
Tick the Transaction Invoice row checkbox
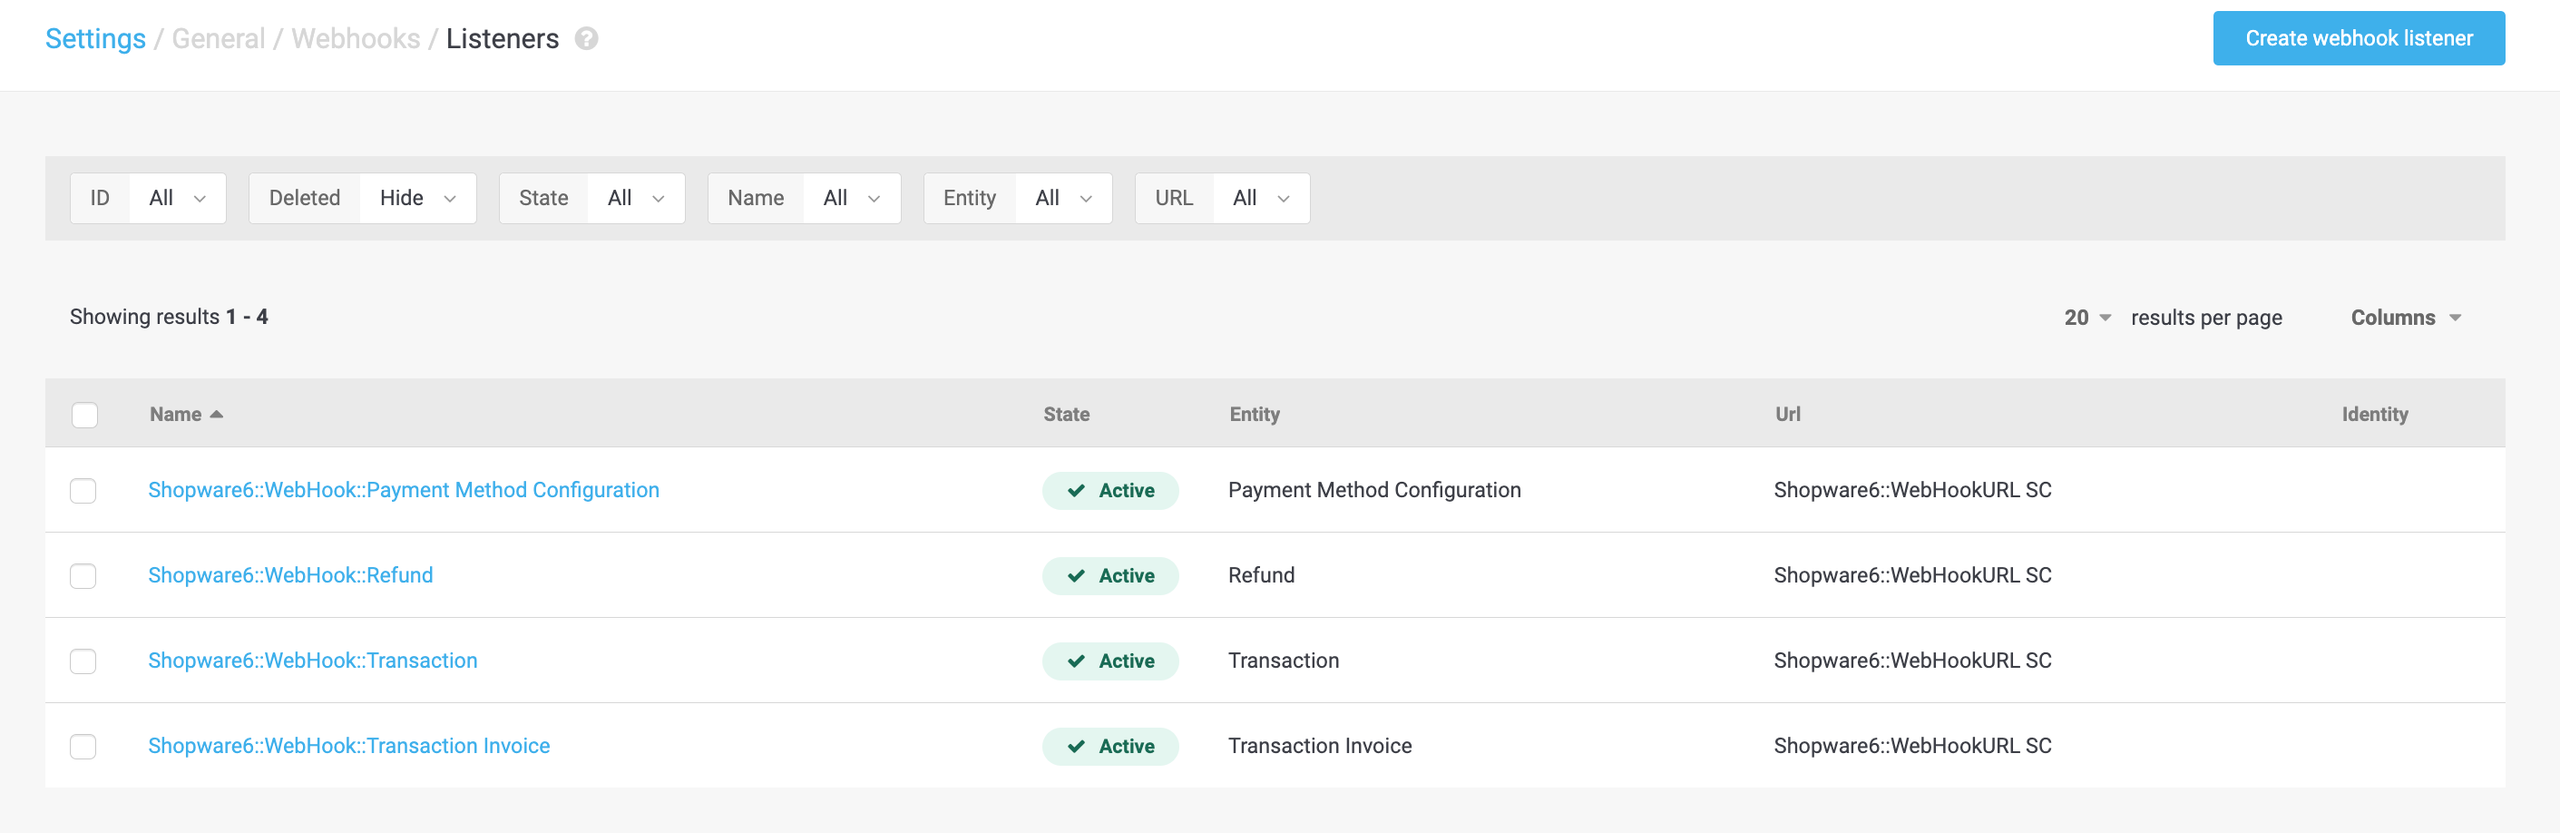[x=83, y=746]
